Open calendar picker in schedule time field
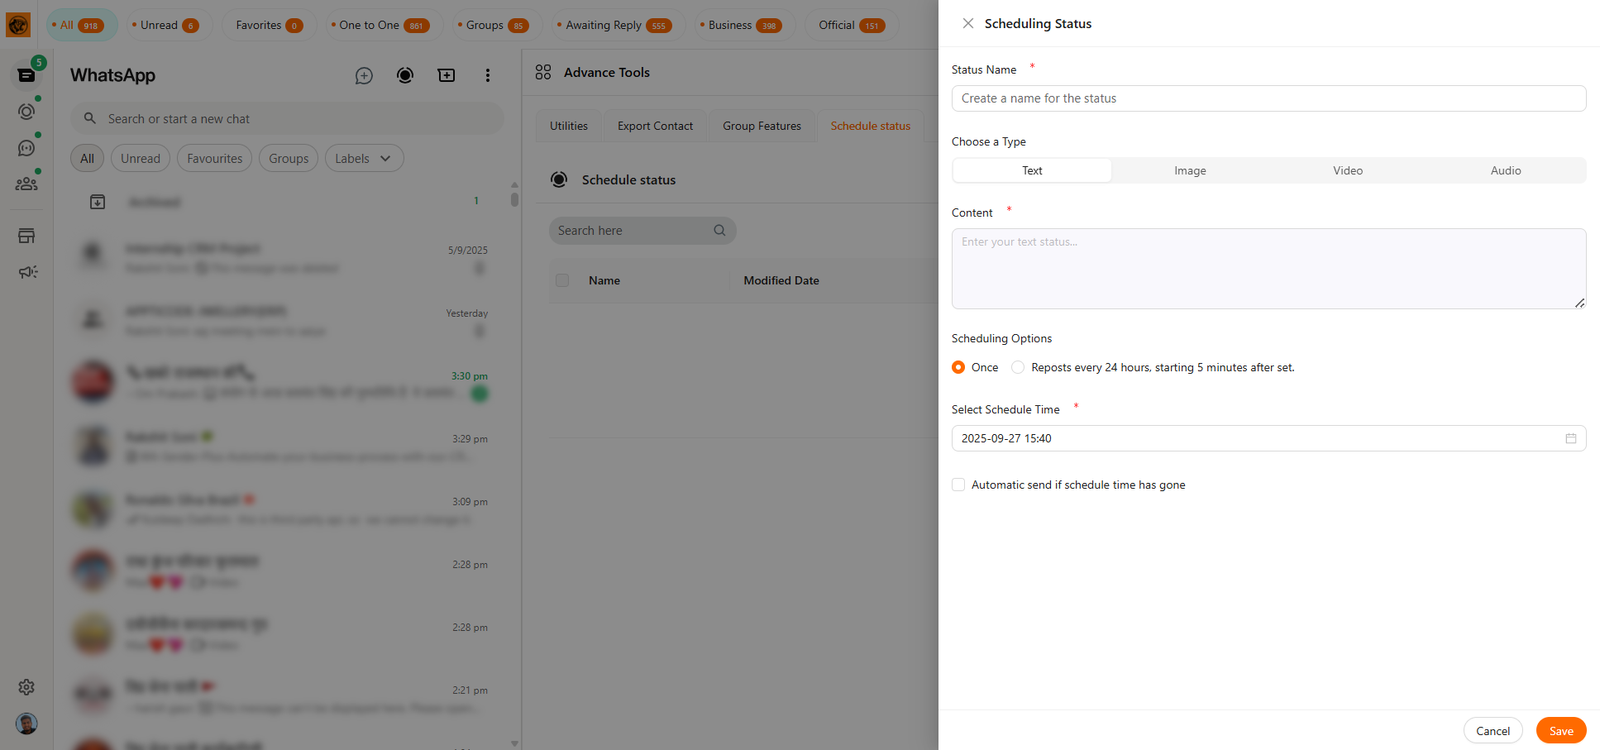The height and width of the screenshot is (750, 1600). (1570, 438)
